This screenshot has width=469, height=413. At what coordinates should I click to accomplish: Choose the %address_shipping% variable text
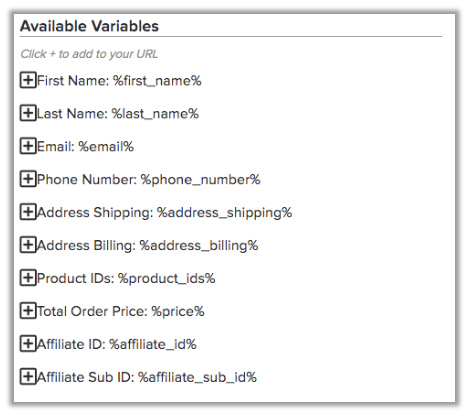(224, 213)
